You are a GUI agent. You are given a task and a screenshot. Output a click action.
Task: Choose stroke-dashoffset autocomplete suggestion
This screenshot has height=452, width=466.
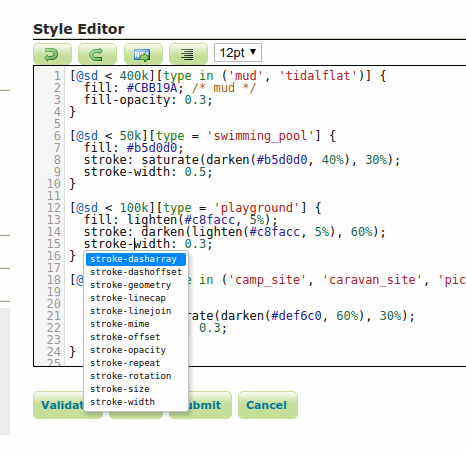(x=136, y=272)
